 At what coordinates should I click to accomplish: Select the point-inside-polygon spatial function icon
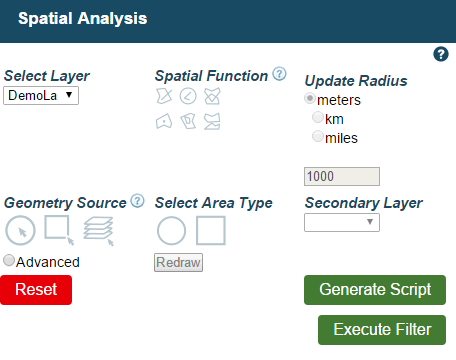pos(164,121)
